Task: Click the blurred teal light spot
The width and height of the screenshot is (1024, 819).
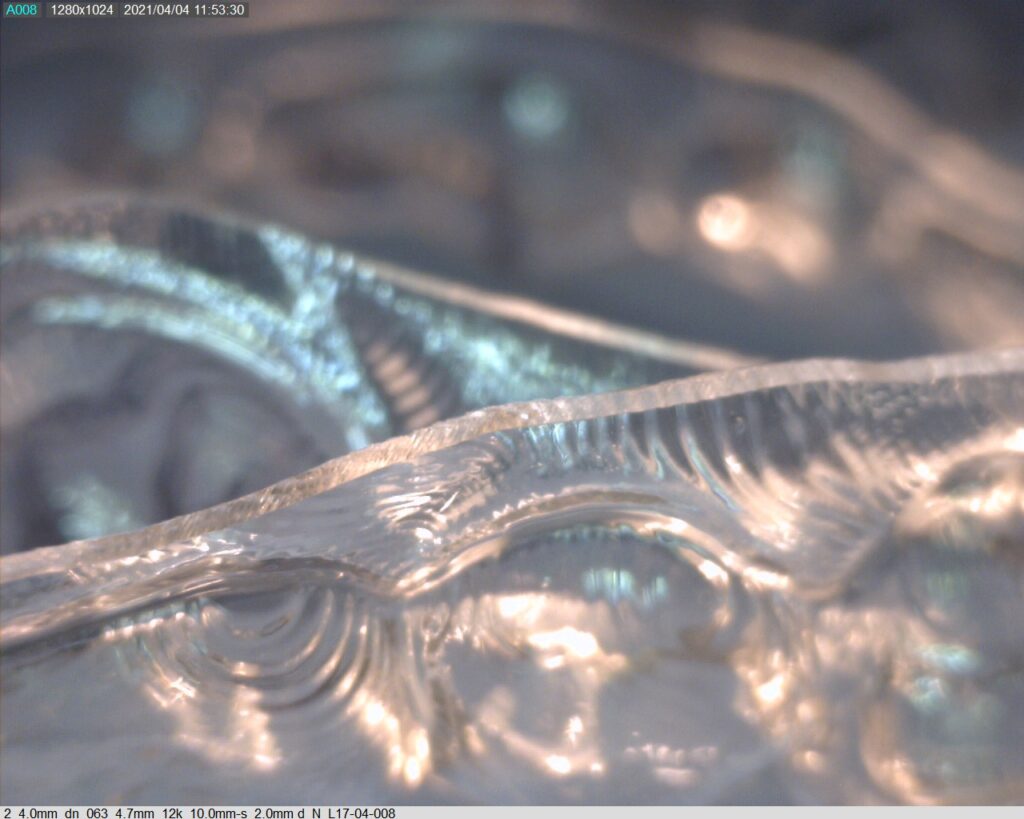Action: [x=535, y=106]
